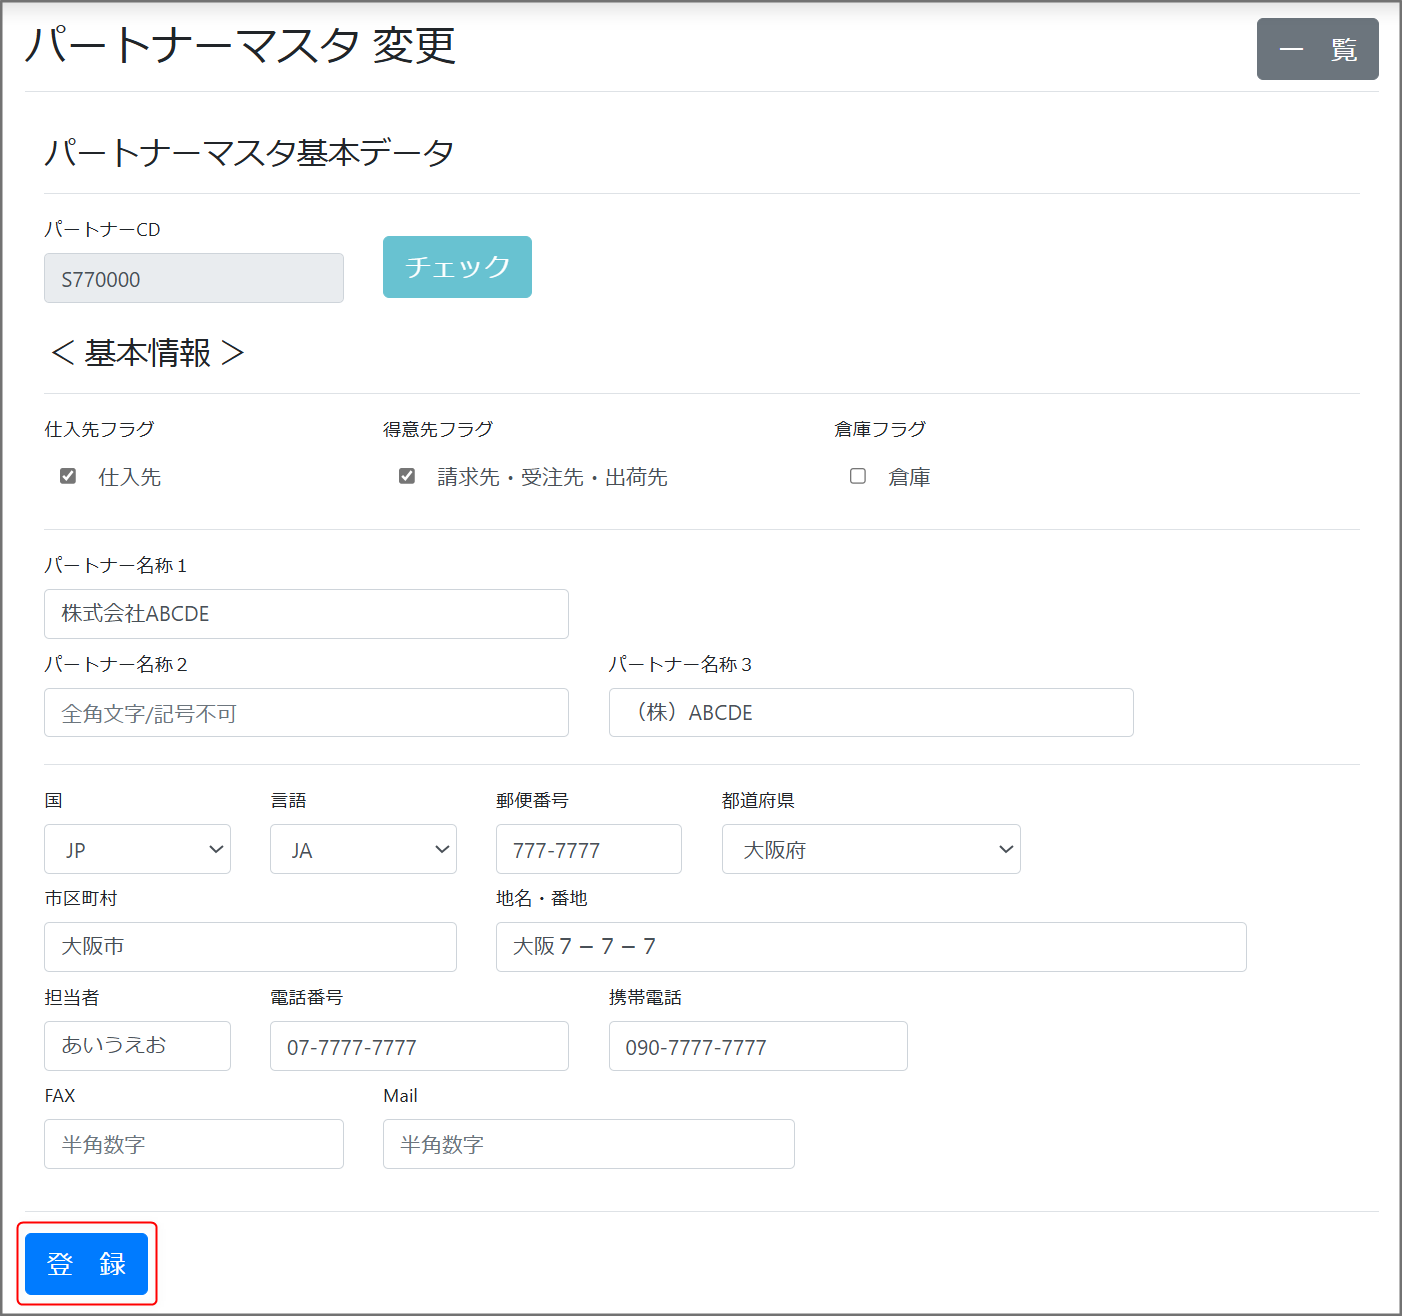Click the パートナーCD field
The width and height of the screenshot is (1402, 1316).
coord(193,278)
